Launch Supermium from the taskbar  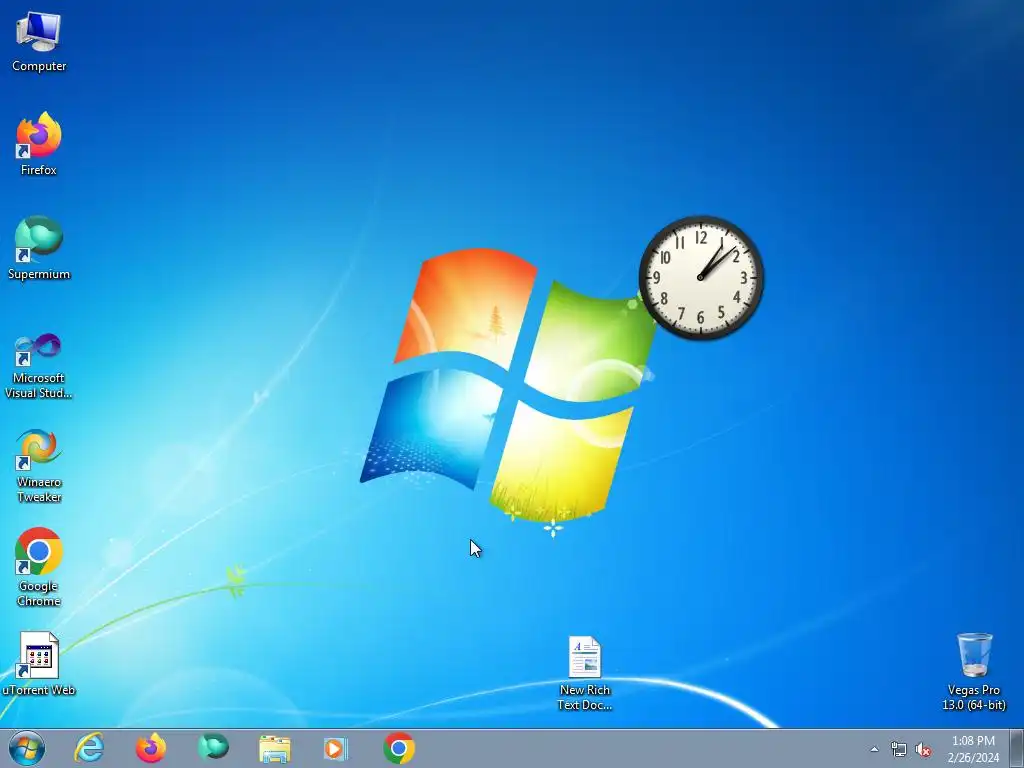coord(213,748)
